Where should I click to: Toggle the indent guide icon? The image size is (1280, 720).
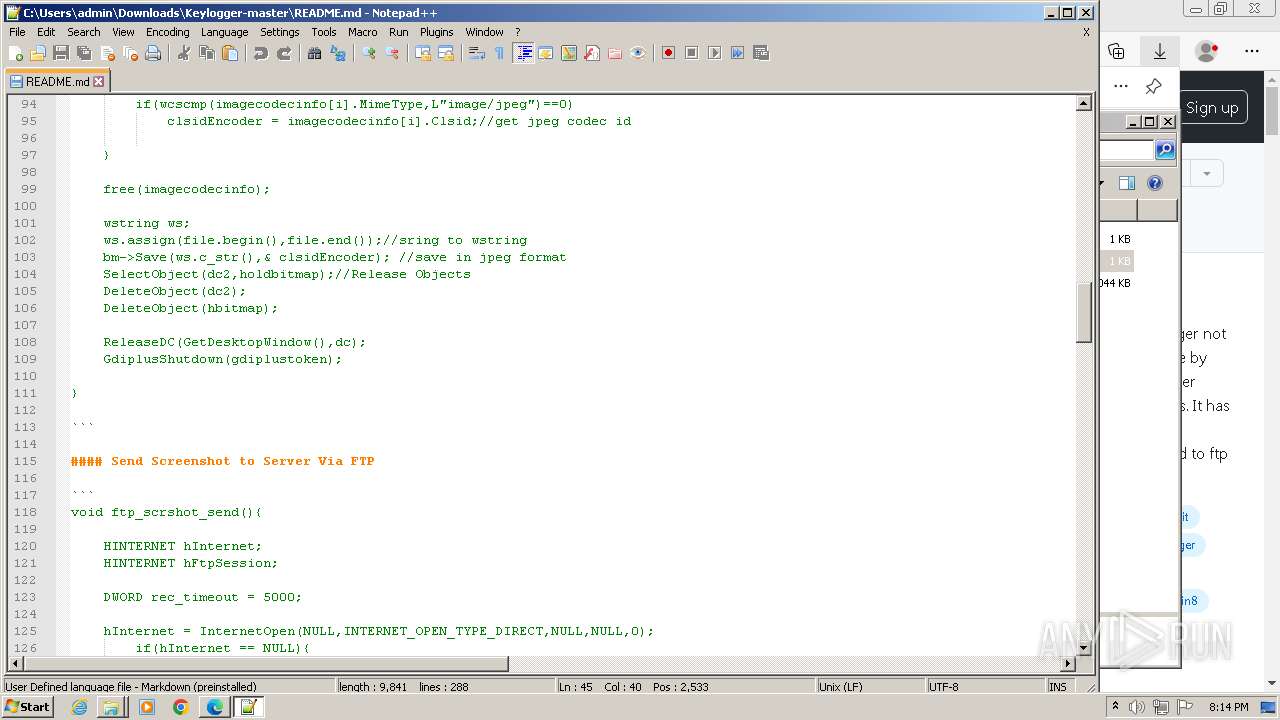coord(523,53)
